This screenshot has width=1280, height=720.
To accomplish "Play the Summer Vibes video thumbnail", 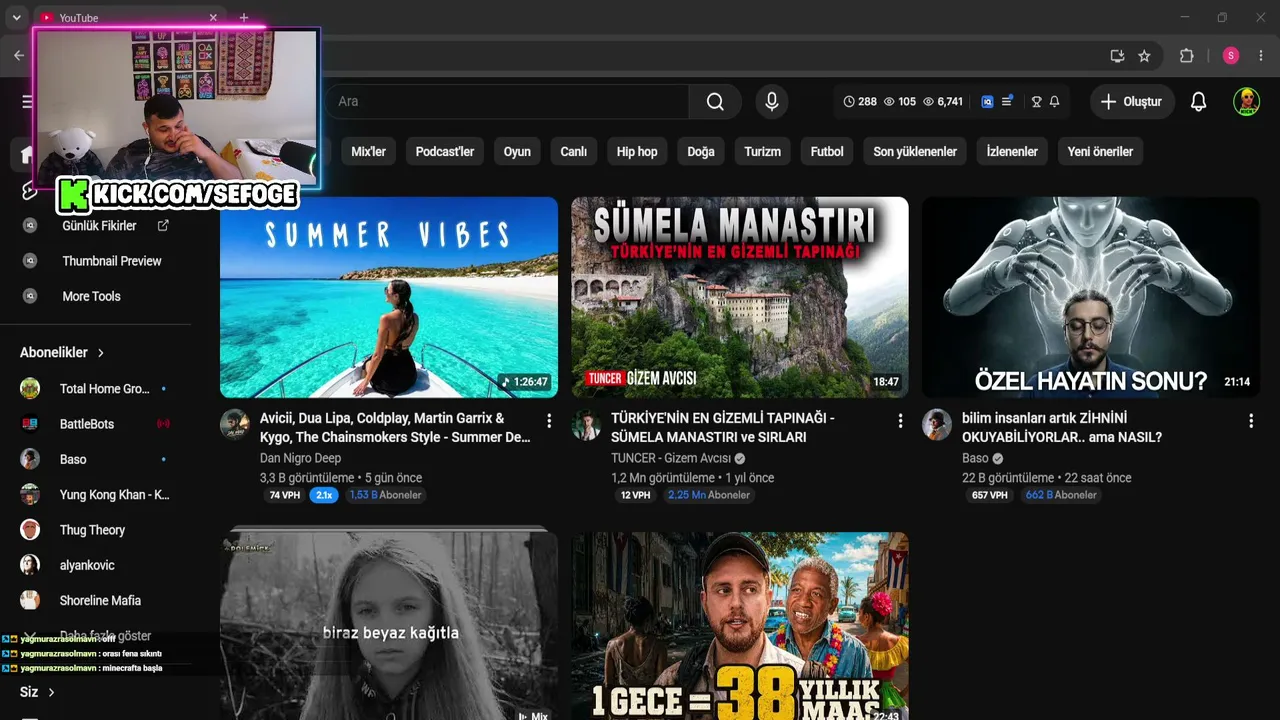I will [x=389, y=298].
